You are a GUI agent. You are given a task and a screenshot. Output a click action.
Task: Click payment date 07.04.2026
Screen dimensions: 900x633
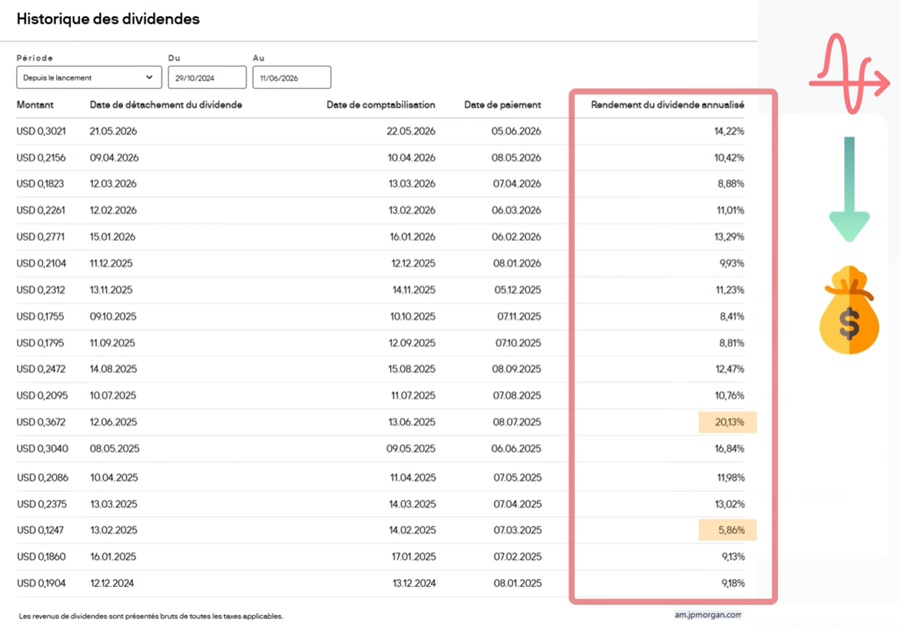point(517,184)
